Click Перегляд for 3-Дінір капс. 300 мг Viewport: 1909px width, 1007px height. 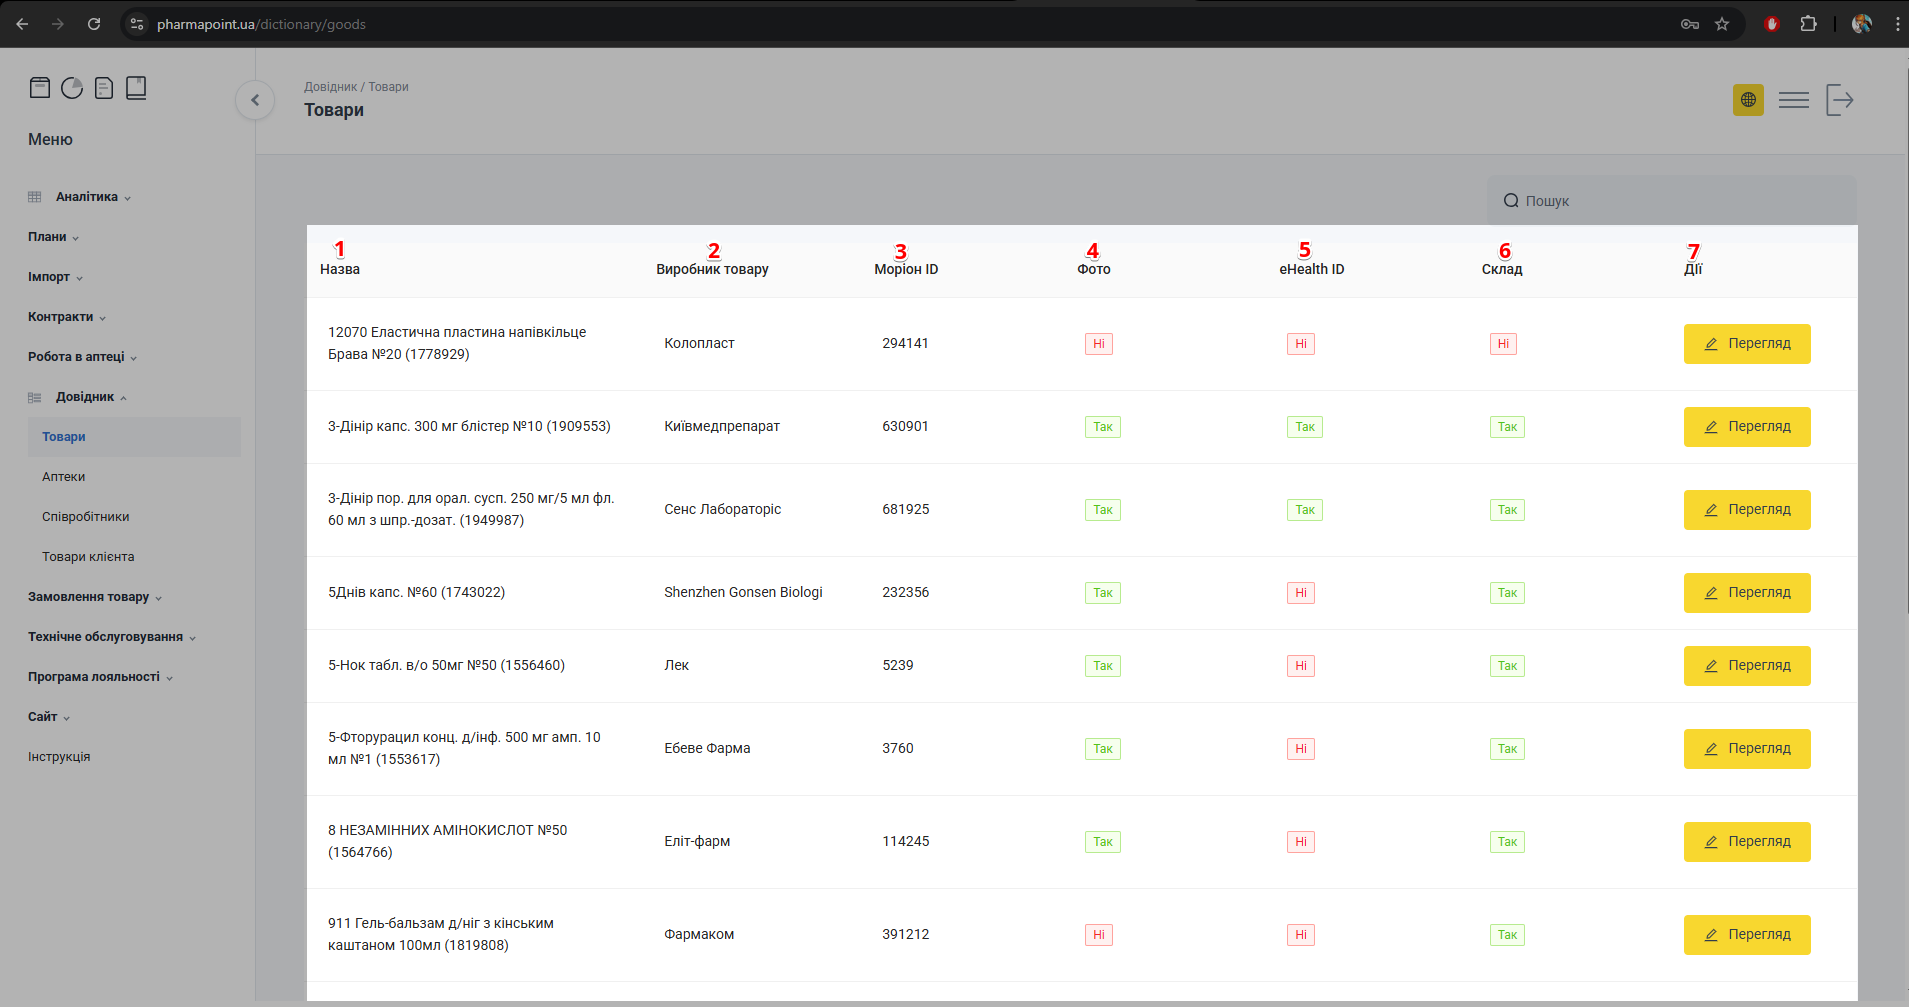pyautogui.click(x=1746, y=427)
